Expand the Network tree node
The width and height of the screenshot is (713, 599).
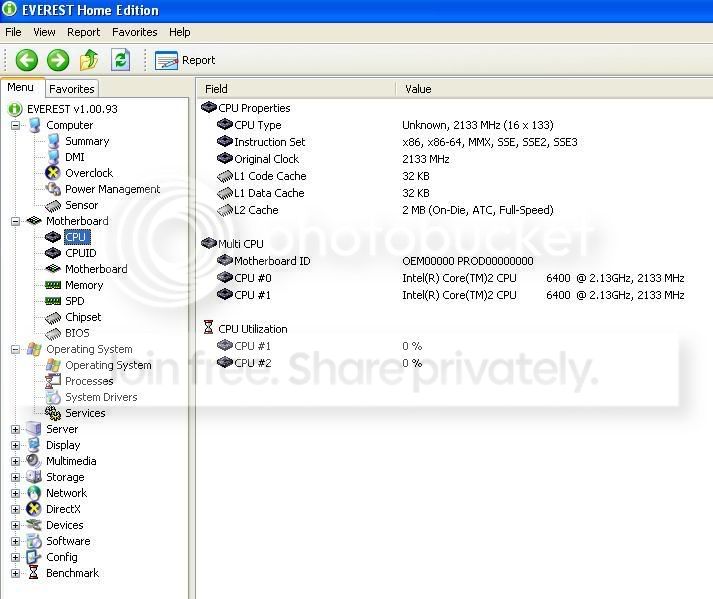[x=15, y=493]
